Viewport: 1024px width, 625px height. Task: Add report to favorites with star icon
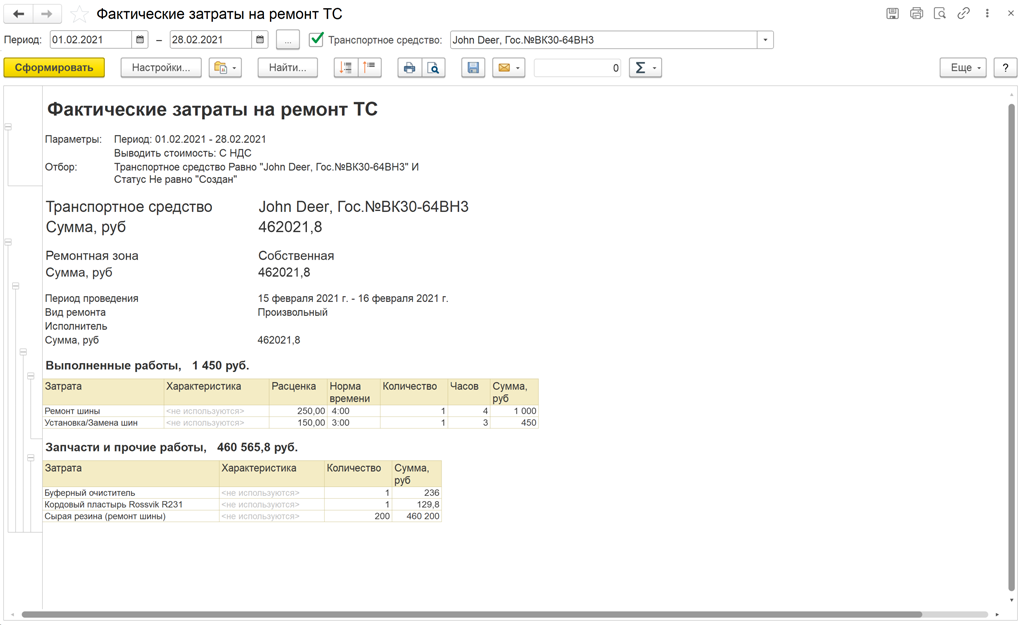click(x=79, y=15)
